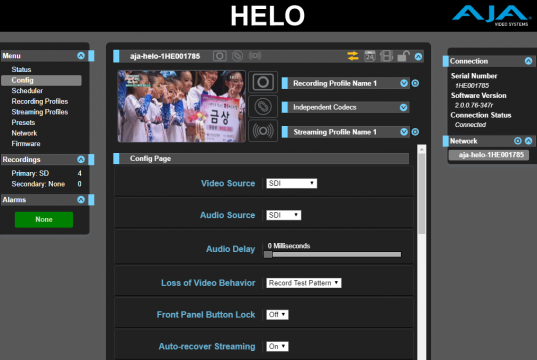
Task: Expand the Independent Codecs dropdown
Action: (x=403, y=108)
